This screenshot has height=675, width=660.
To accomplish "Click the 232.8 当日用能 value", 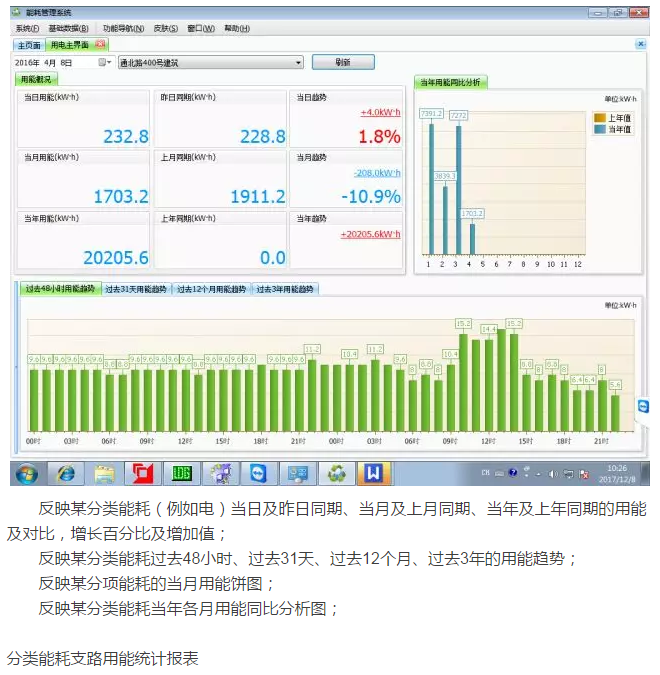I will (x=126, y=136).
